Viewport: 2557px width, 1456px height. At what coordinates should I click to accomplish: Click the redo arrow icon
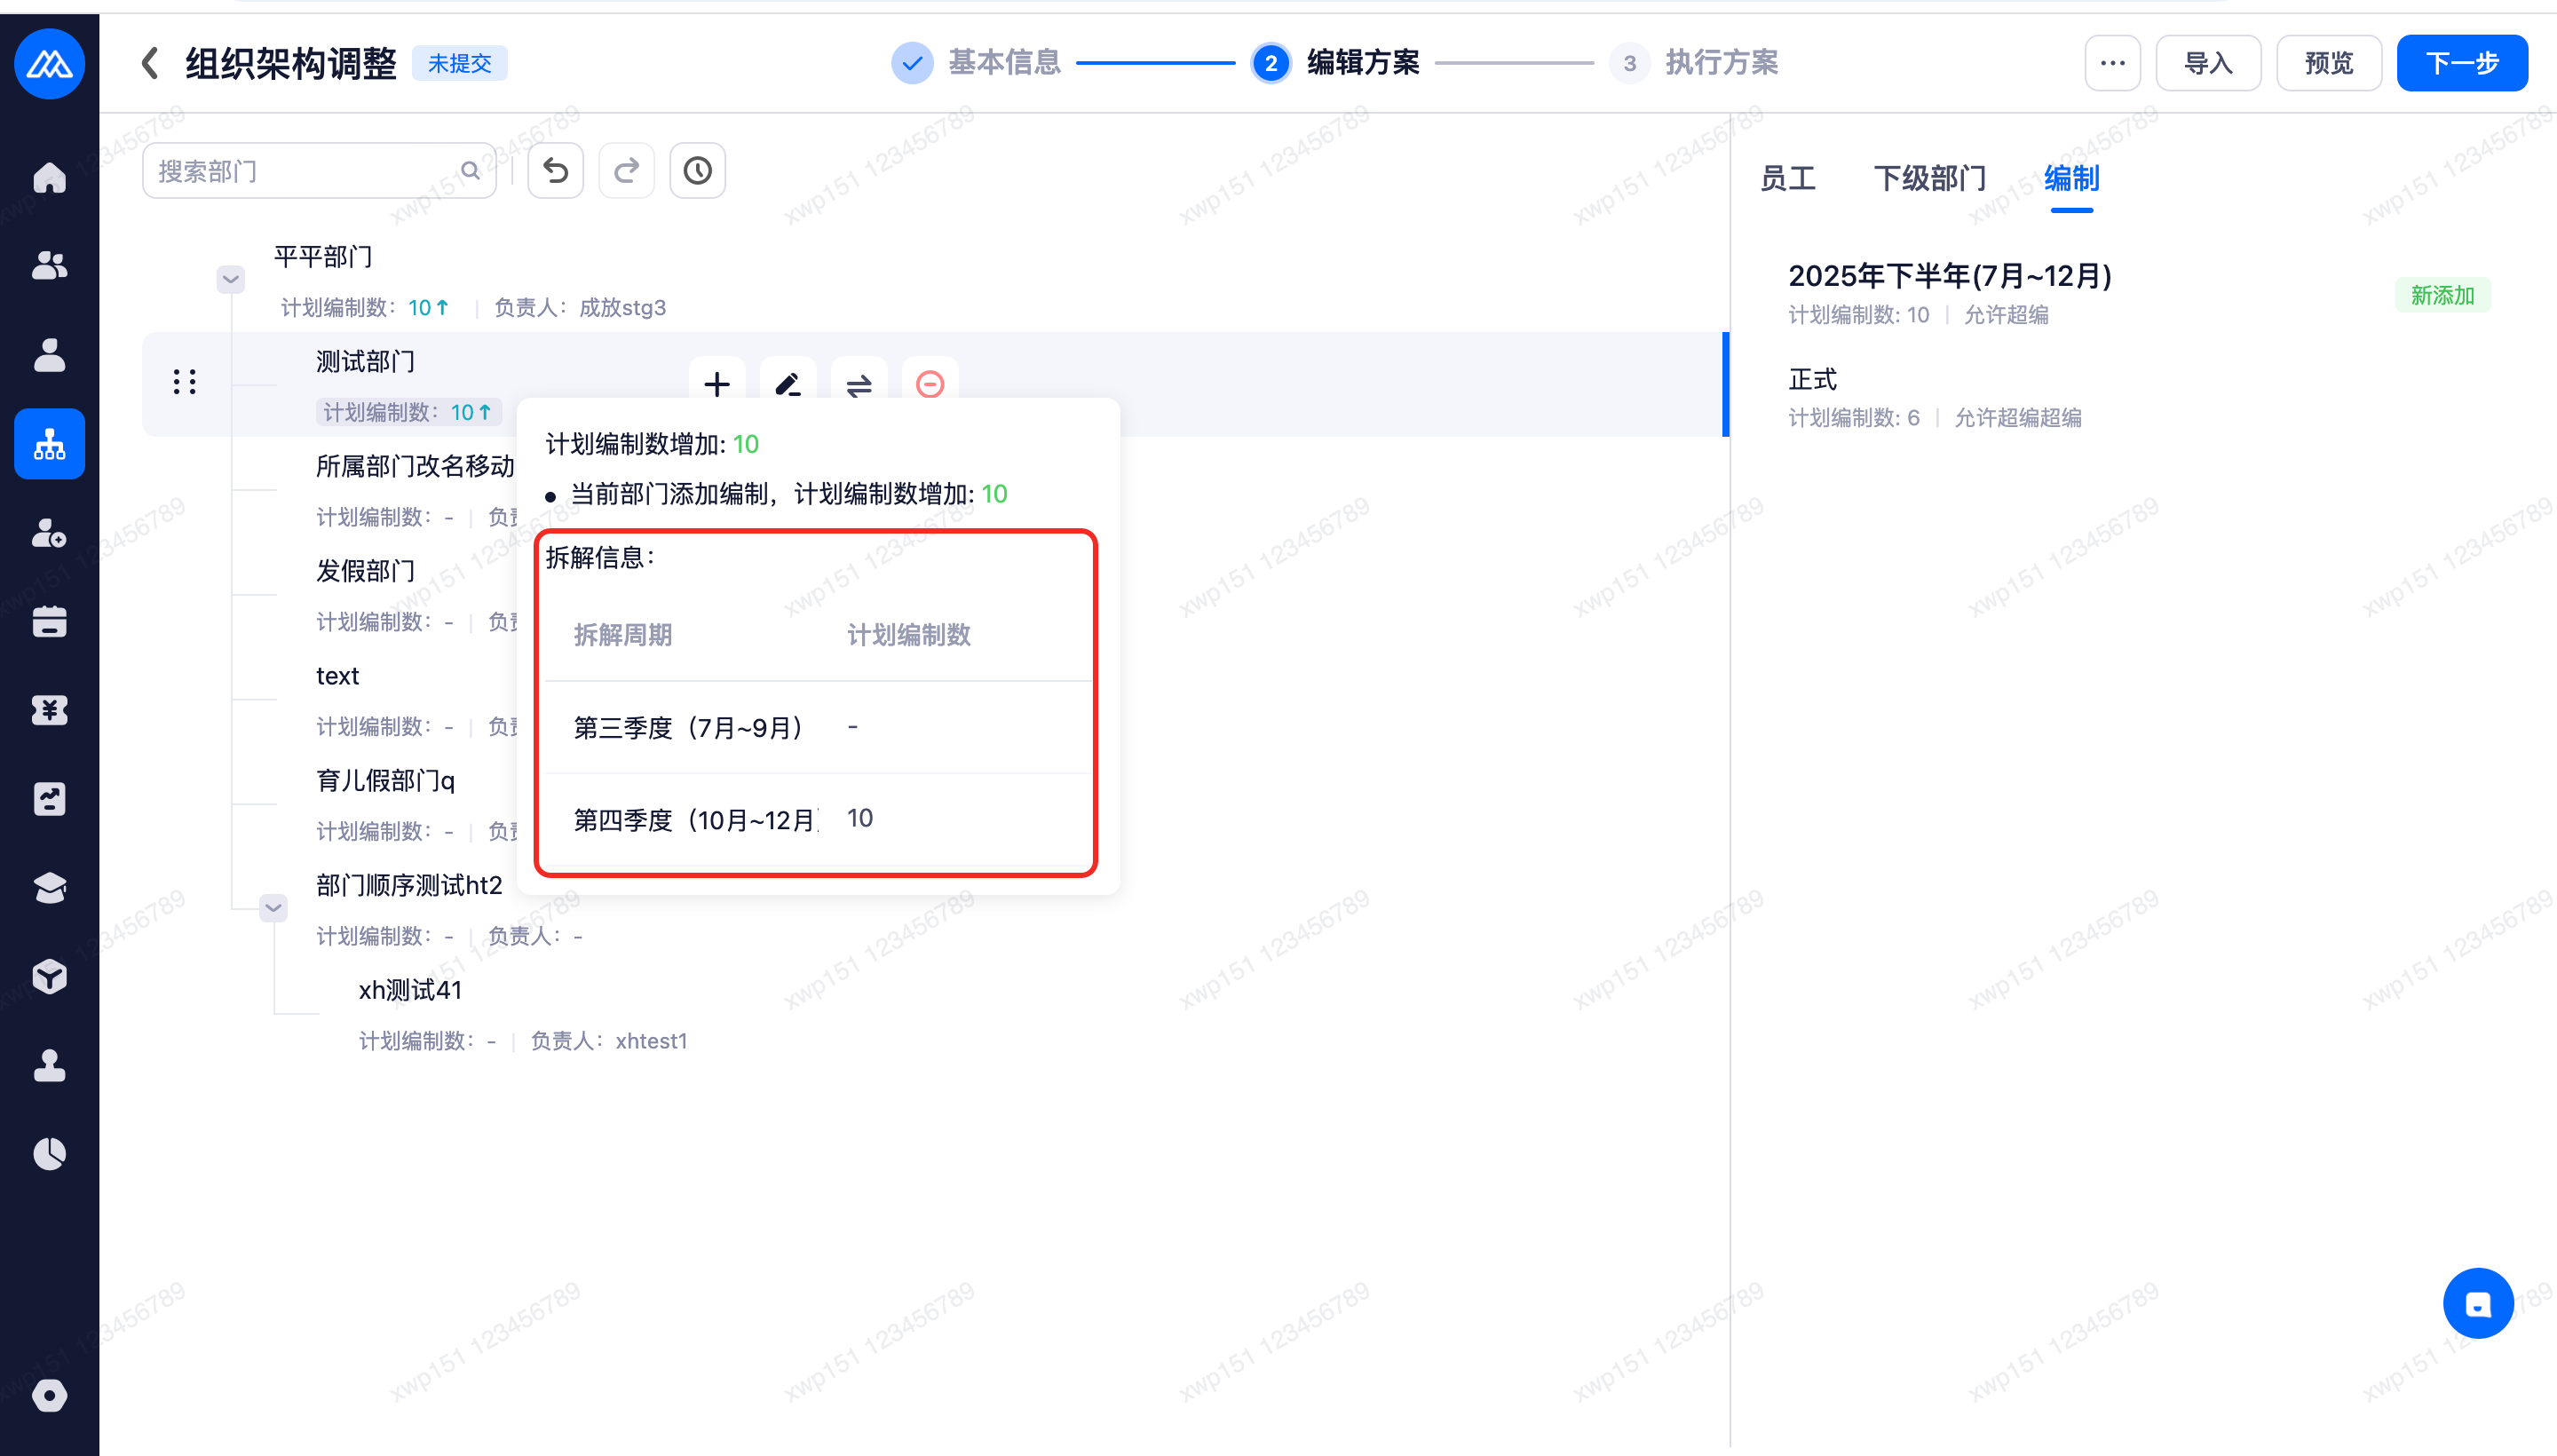(626, 171)
